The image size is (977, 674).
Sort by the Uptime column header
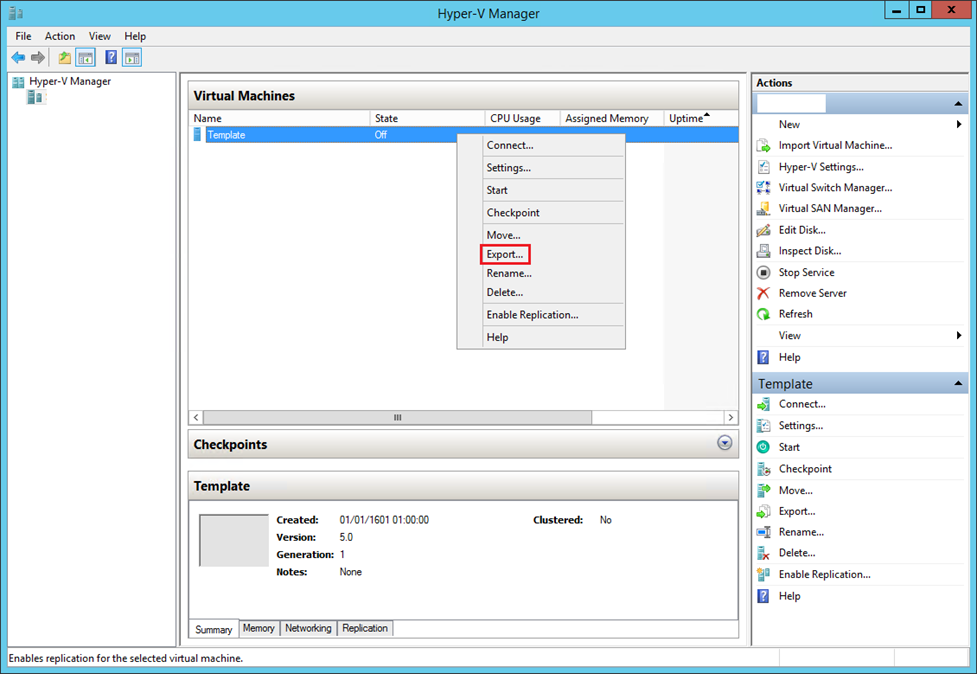pos(701,118)
